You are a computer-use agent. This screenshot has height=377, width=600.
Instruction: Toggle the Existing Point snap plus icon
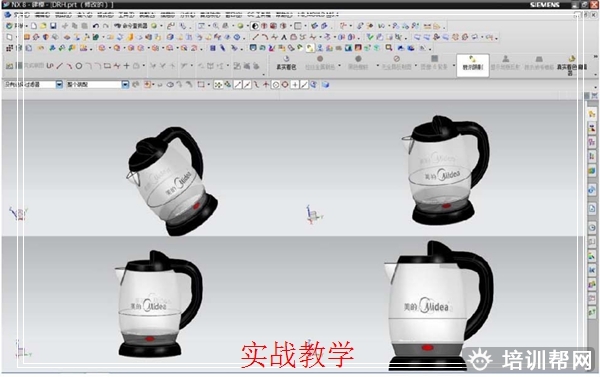coord(295,85)
